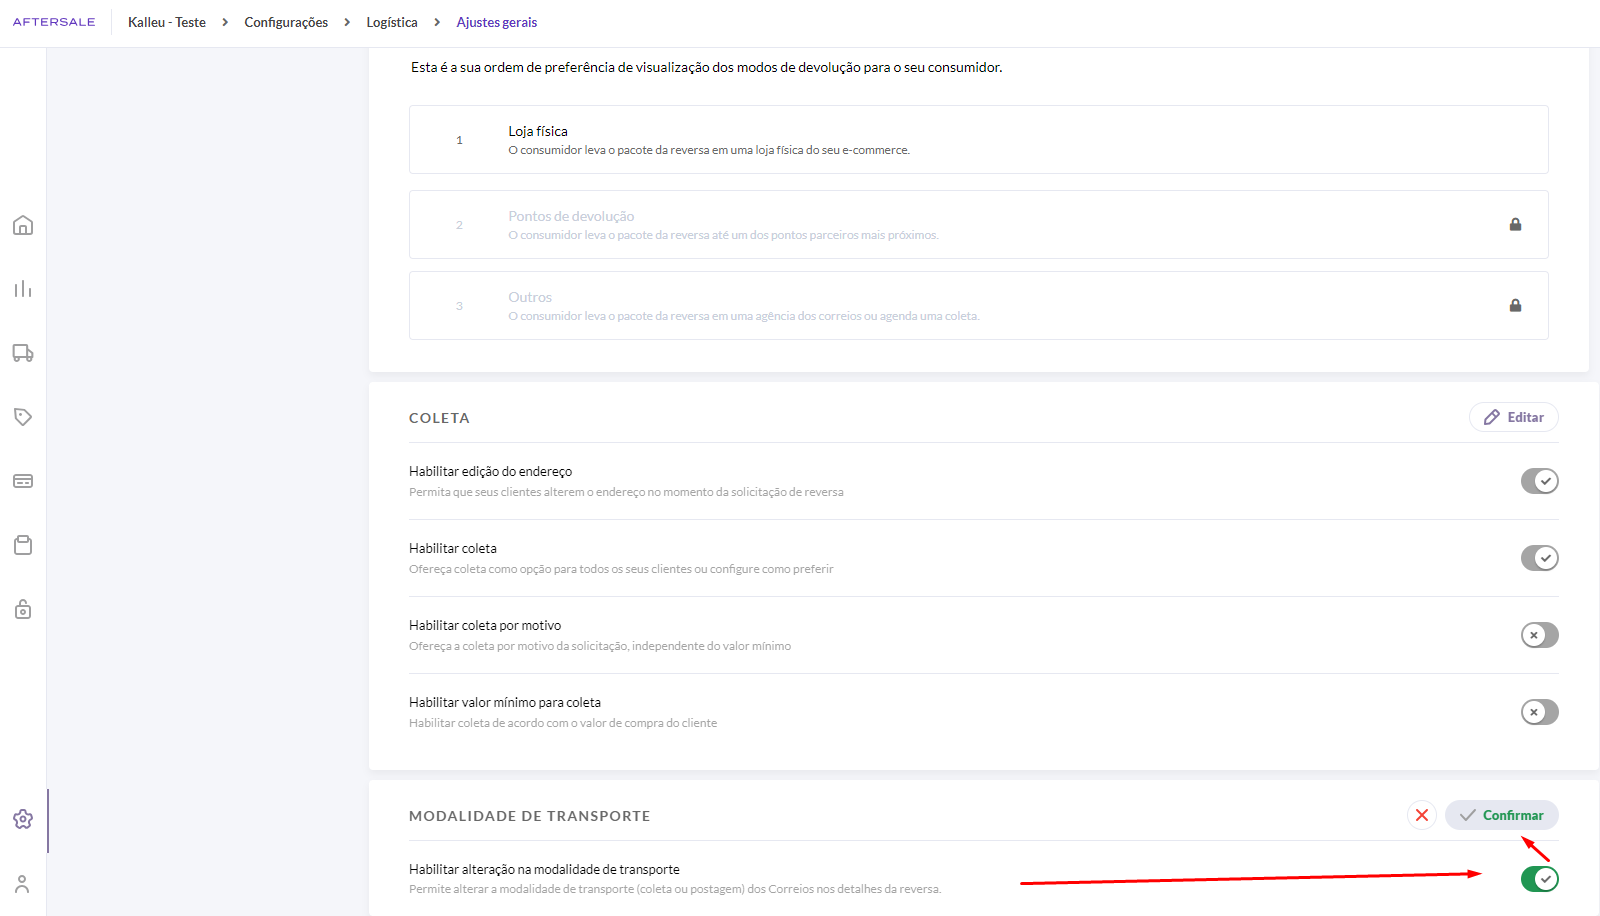Click the AFTERSALE logo
This screenshot has height=916, width=1600.
[54, 22]
